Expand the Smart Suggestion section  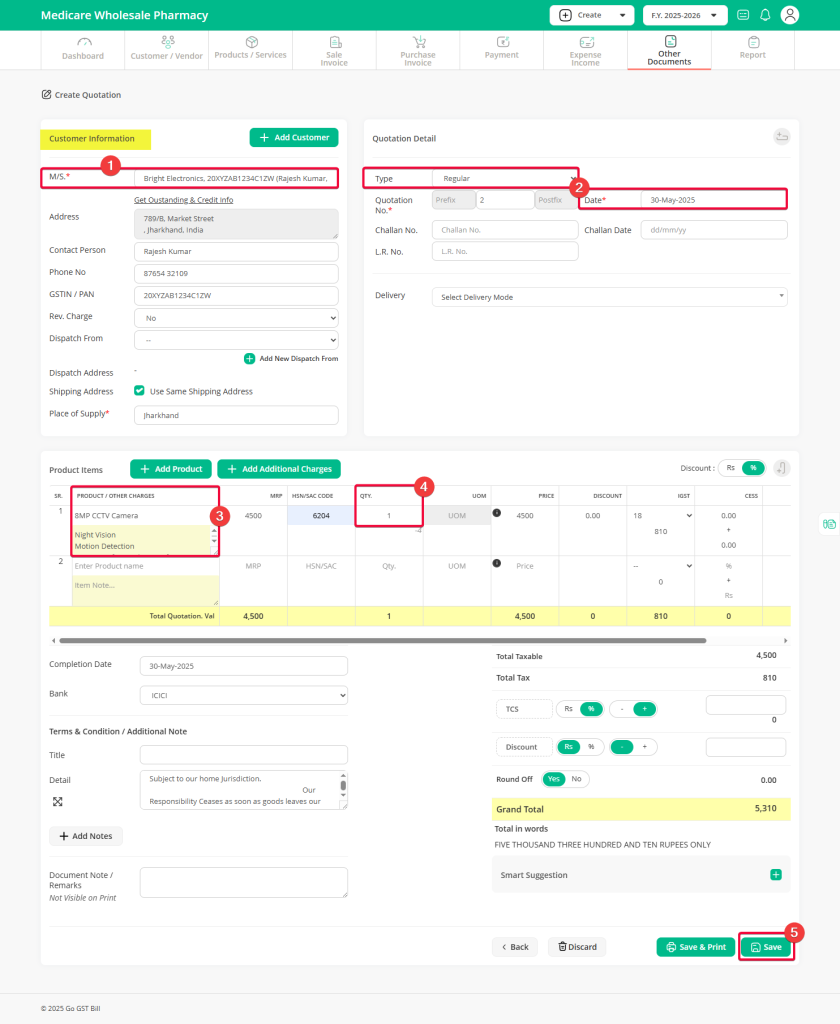[775, 875]
